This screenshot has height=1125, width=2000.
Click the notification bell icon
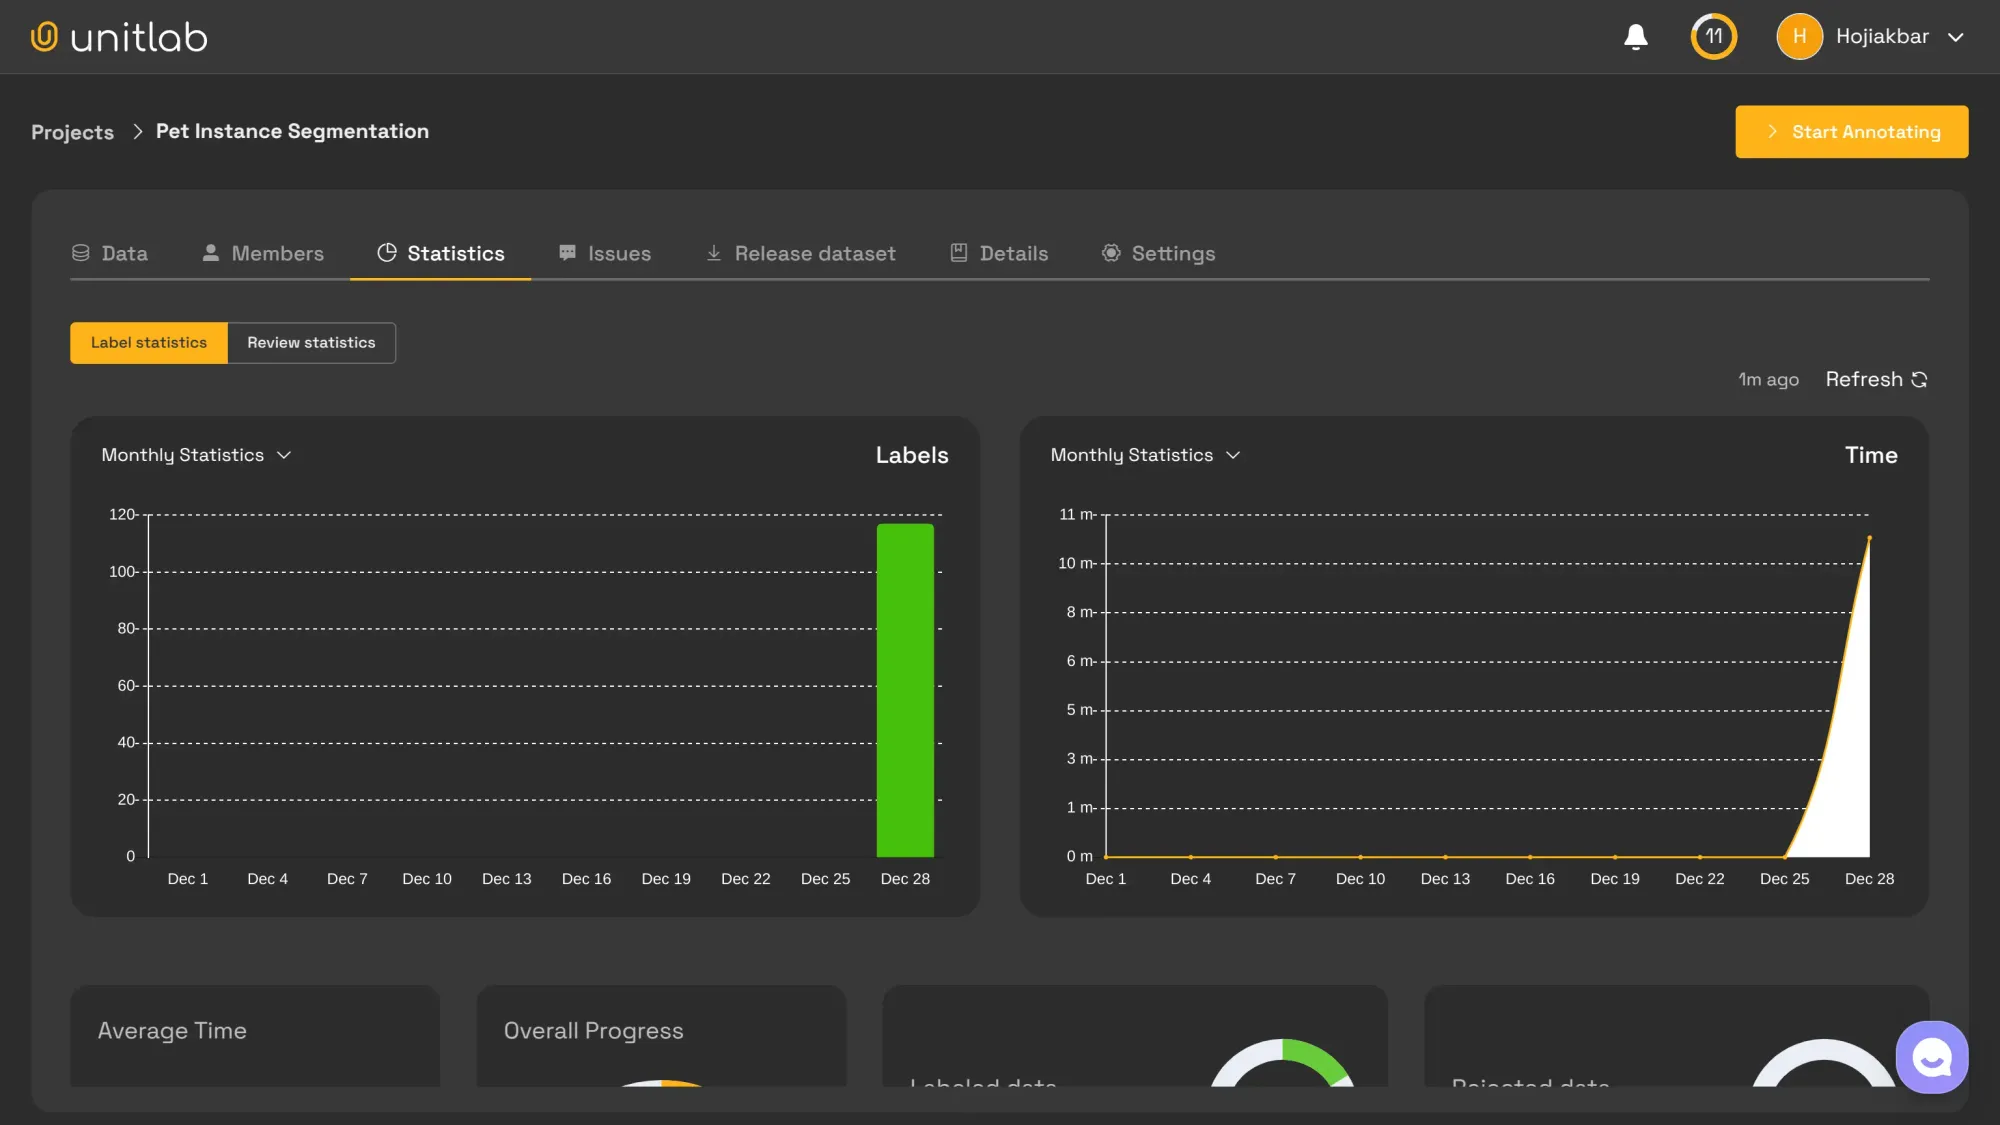[x=1636, y=37]
